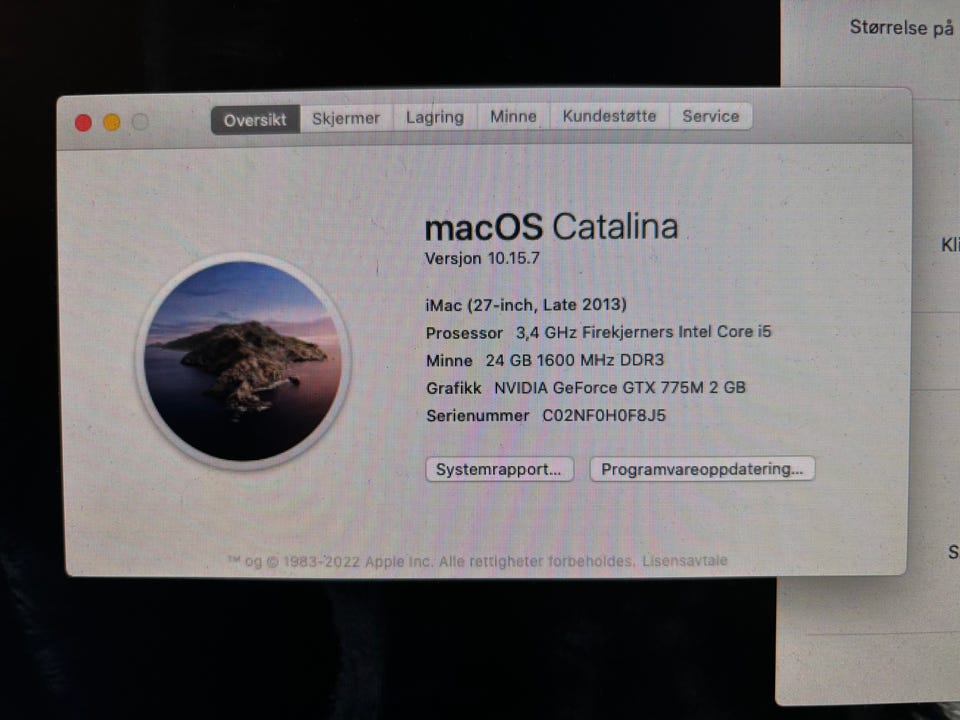
Task: Click the greyed-out zoom window button
Action: [140, 122]
